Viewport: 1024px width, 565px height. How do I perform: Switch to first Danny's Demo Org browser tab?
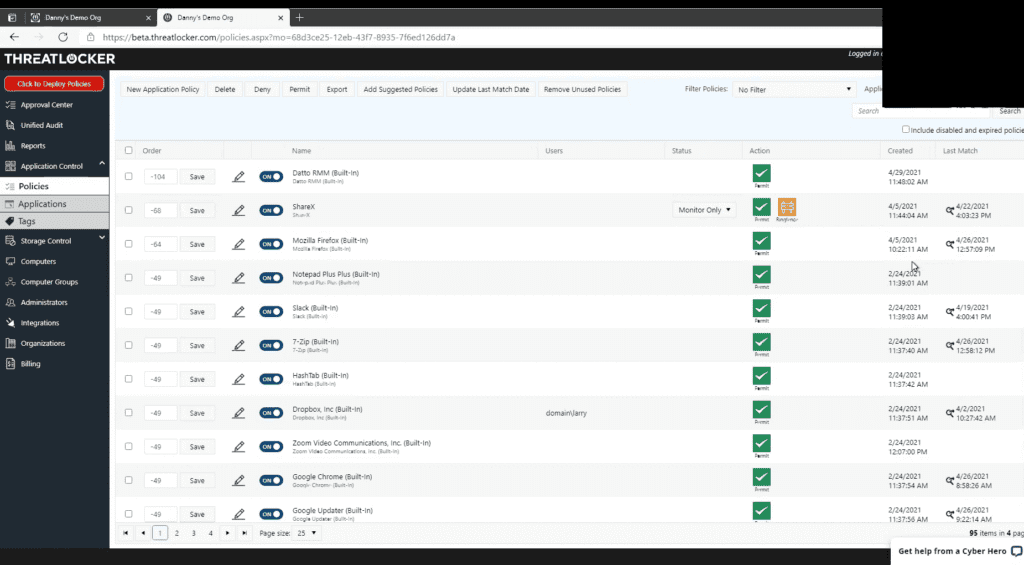(x=88, y=18)
